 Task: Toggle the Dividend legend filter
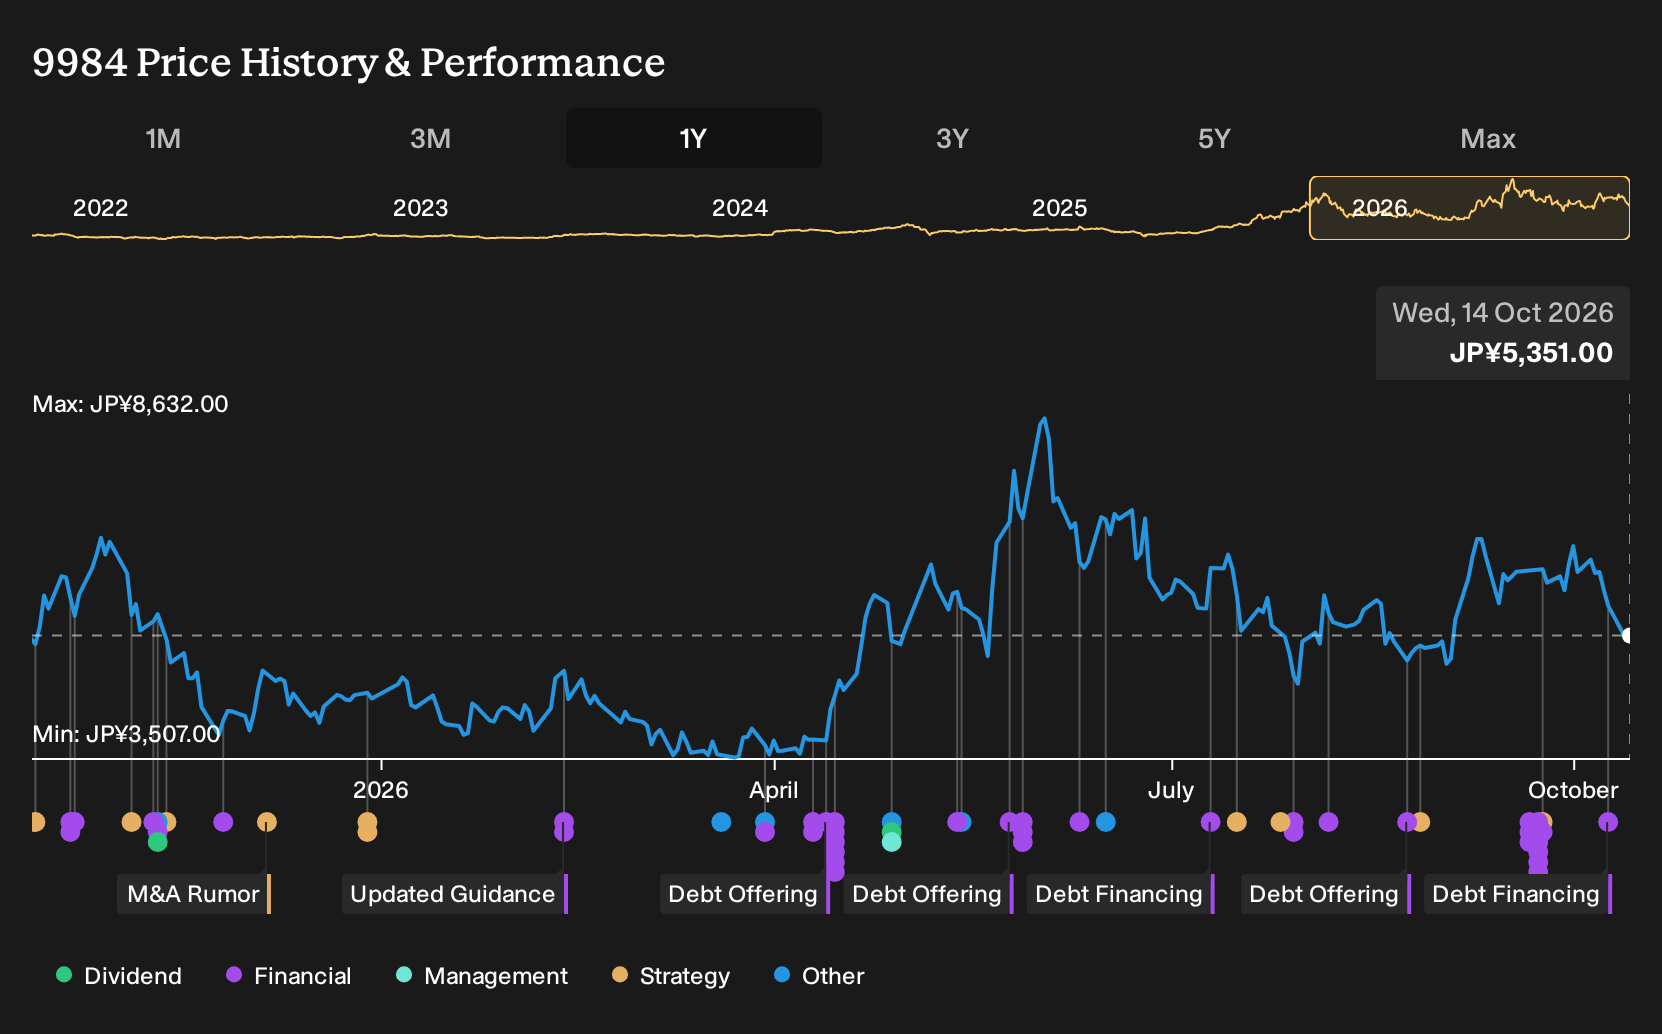coord(119,976)
